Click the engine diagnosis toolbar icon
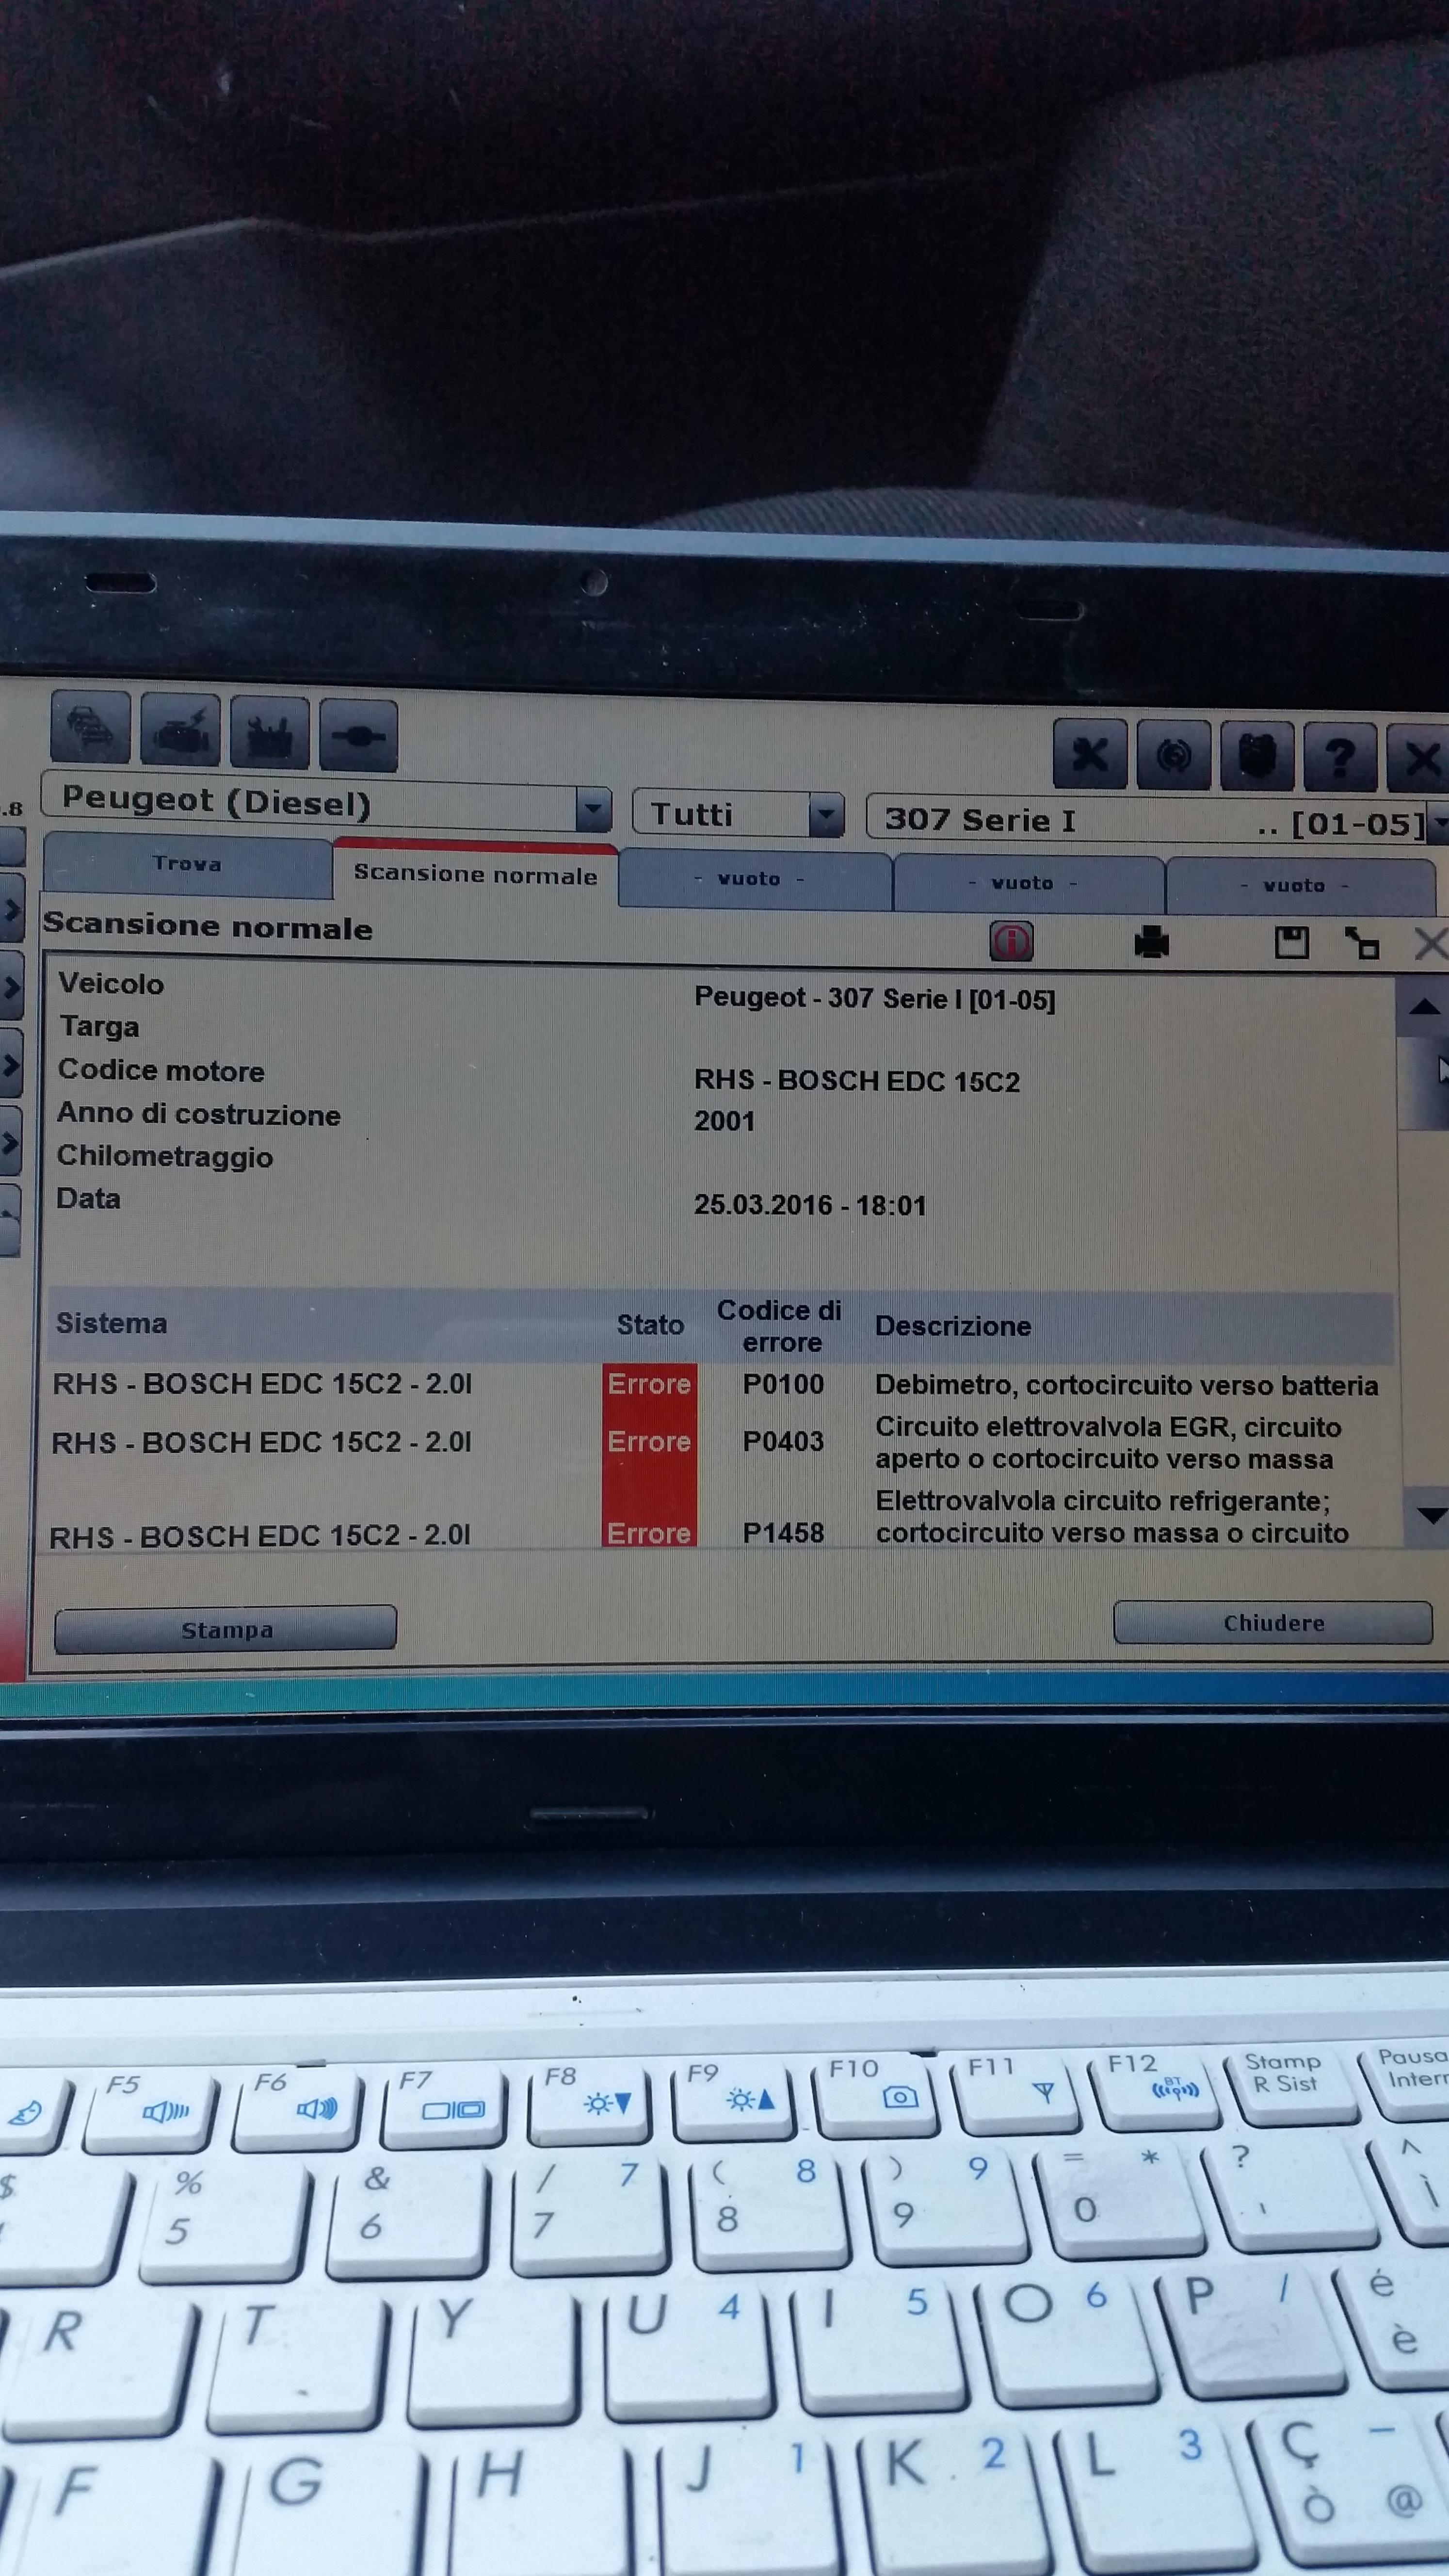The height and width of the screenshot is (2576, 1449). tap(180, 731)
